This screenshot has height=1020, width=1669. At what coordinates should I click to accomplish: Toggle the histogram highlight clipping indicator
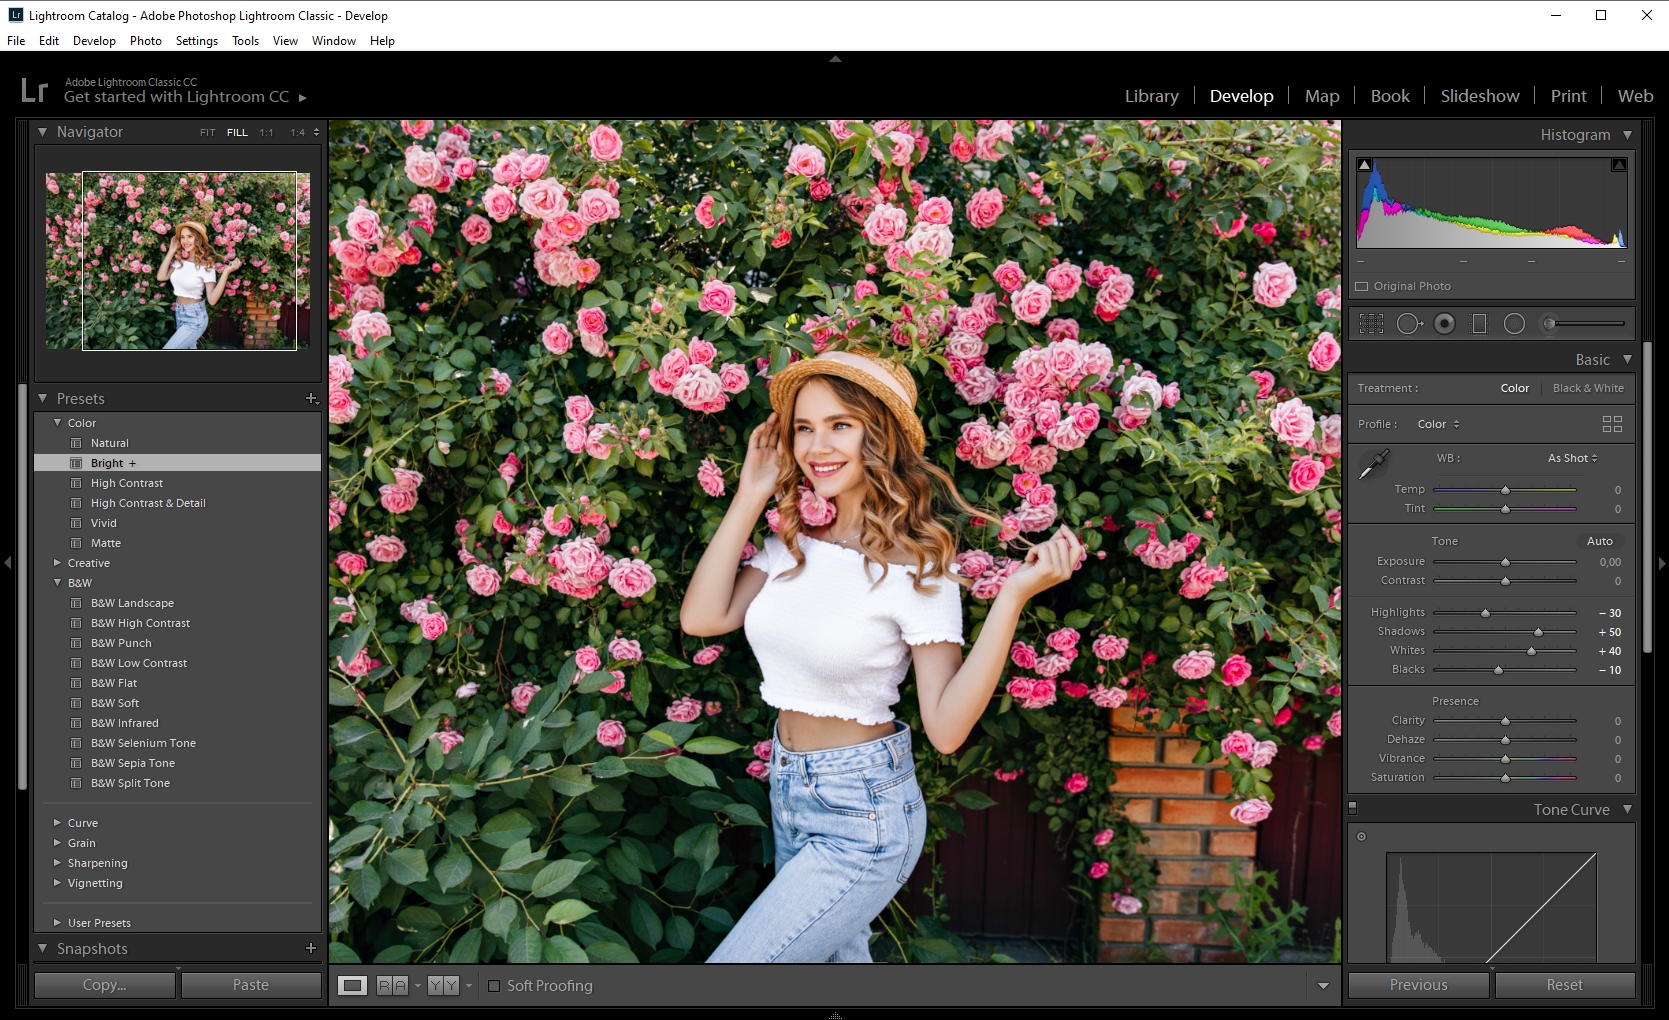click(x=1620, y=164)
